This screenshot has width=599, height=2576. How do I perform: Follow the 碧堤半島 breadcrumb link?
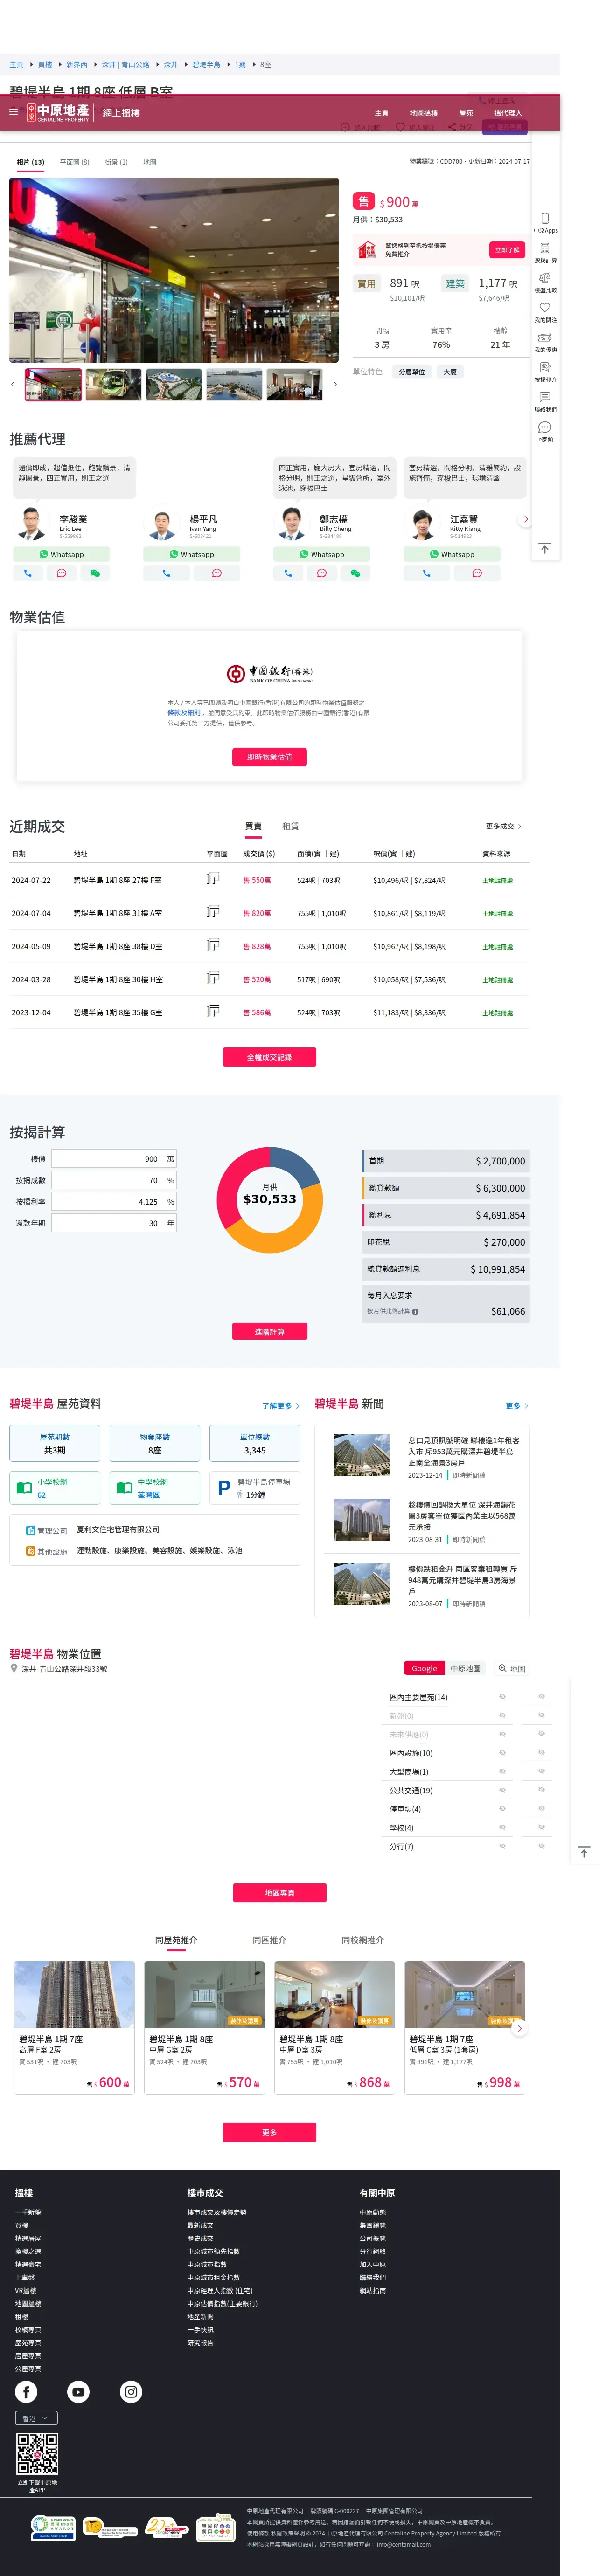[x=206, y=64]
